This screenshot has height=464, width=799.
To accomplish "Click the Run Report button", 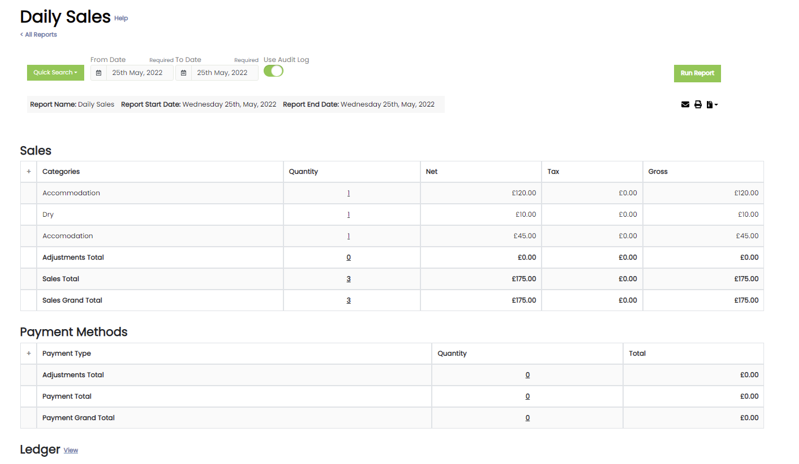I will point(697,73).
